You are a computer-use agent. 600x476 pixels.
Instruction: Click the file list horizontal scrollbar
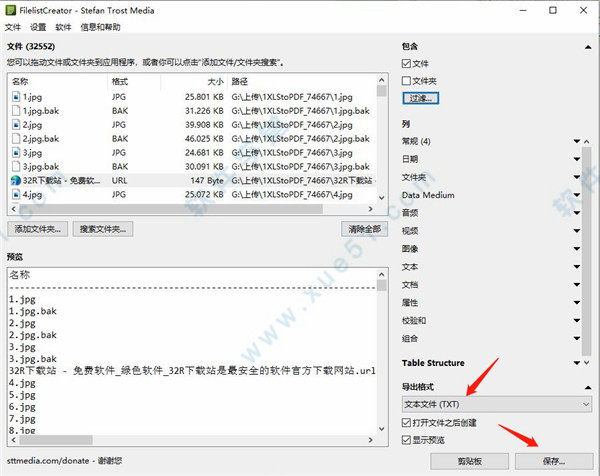point(190,210)
